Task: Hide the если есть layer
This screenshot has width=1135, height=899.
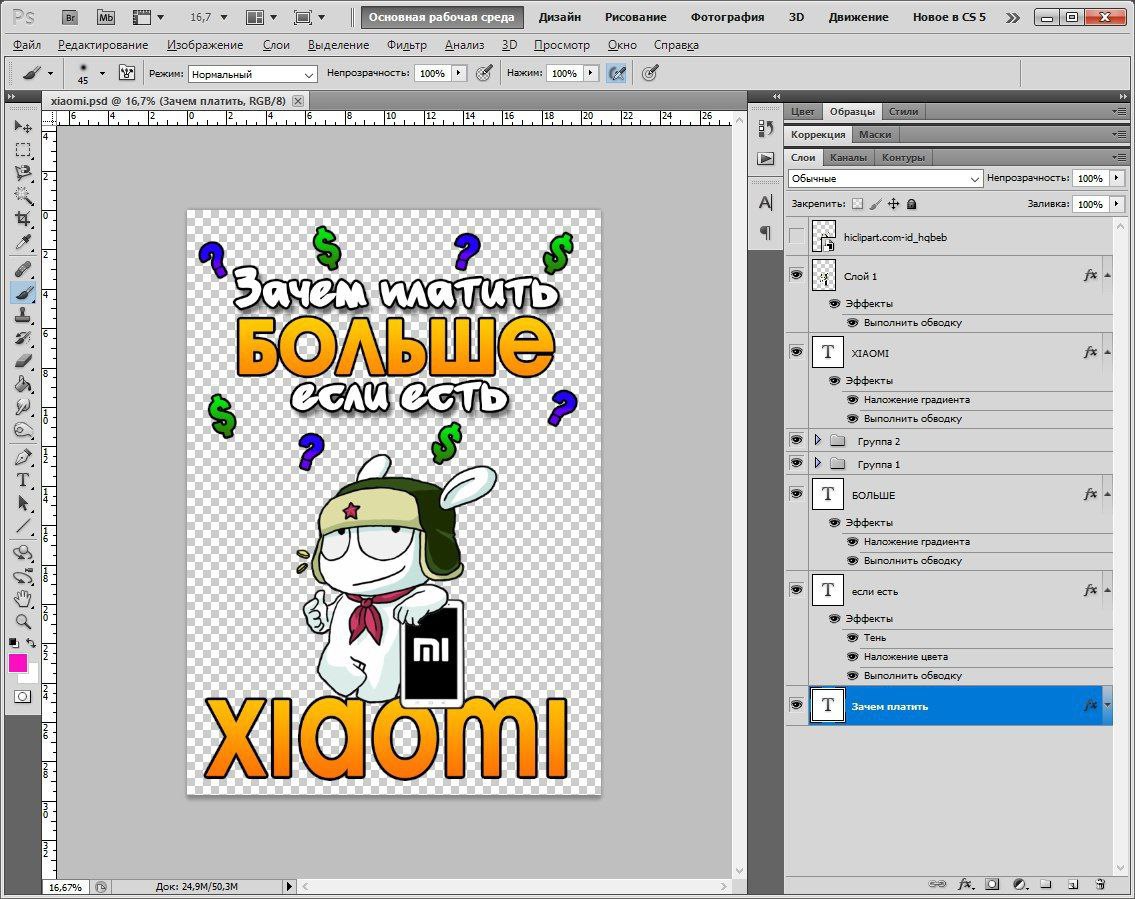Action: click(x=796, y=590)
